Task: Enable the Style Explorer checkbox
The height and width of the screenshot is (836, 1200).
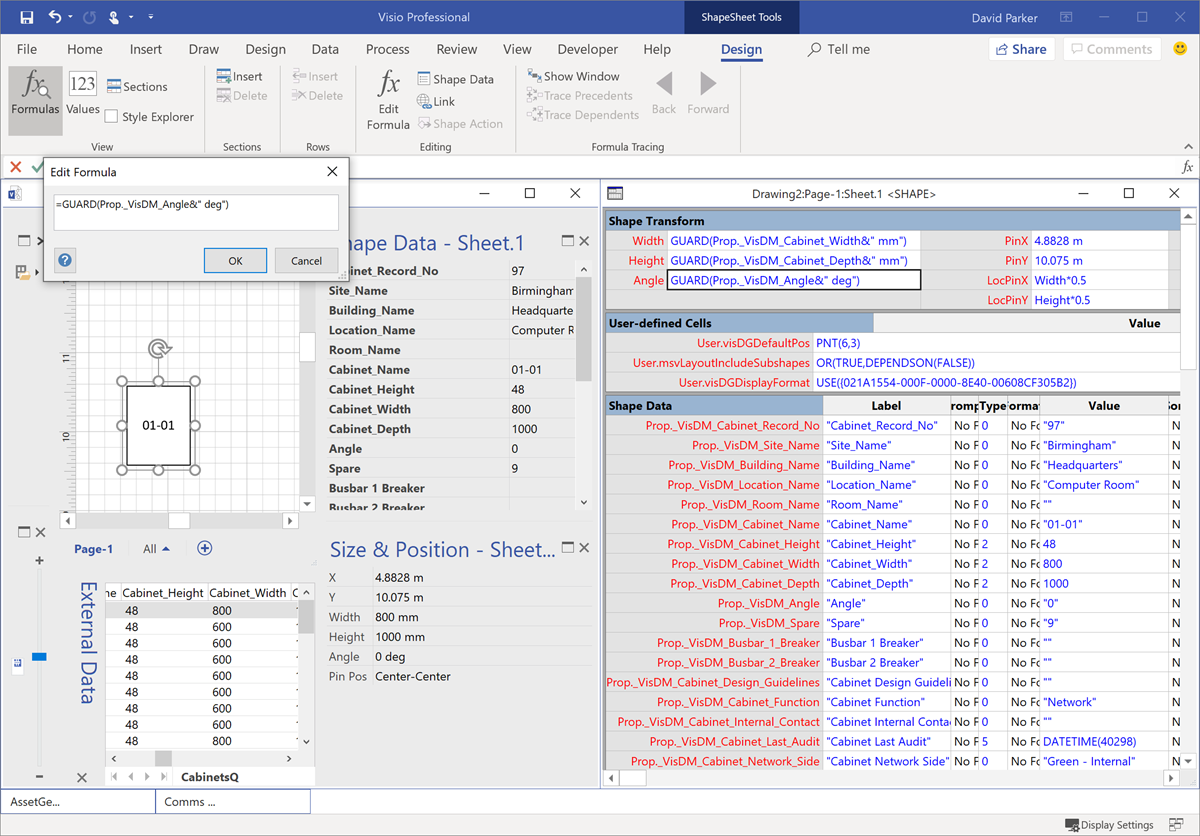Action: [110, 116]
